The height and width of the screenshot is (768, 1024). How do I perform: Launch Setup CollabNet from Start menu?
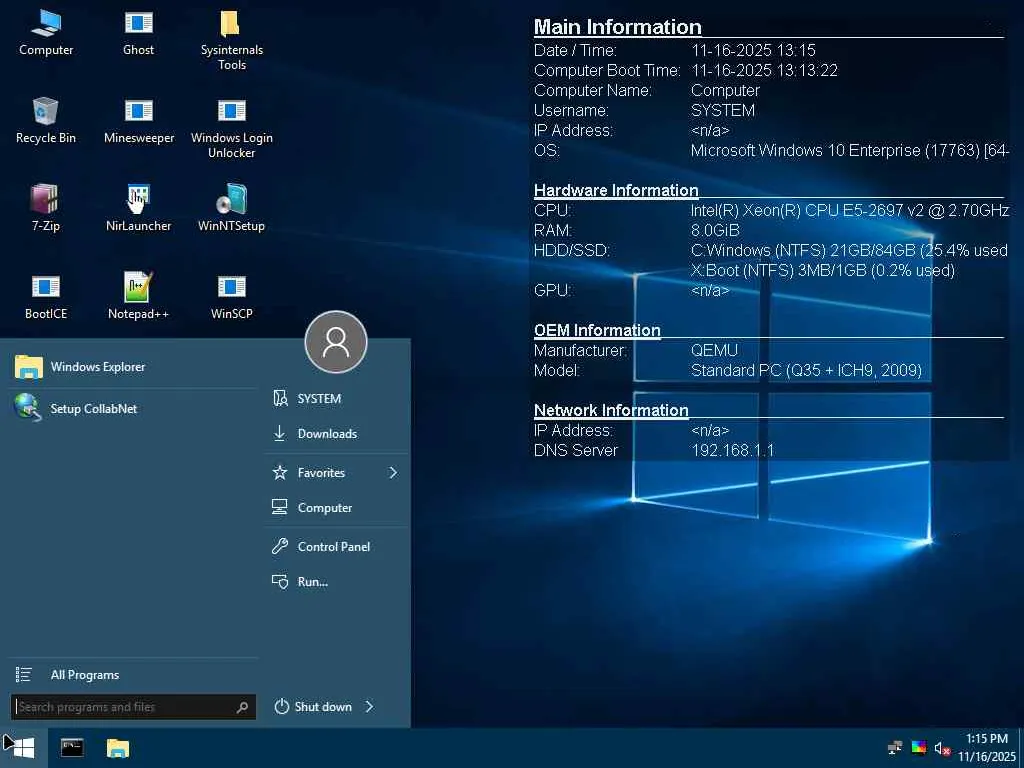133,409
